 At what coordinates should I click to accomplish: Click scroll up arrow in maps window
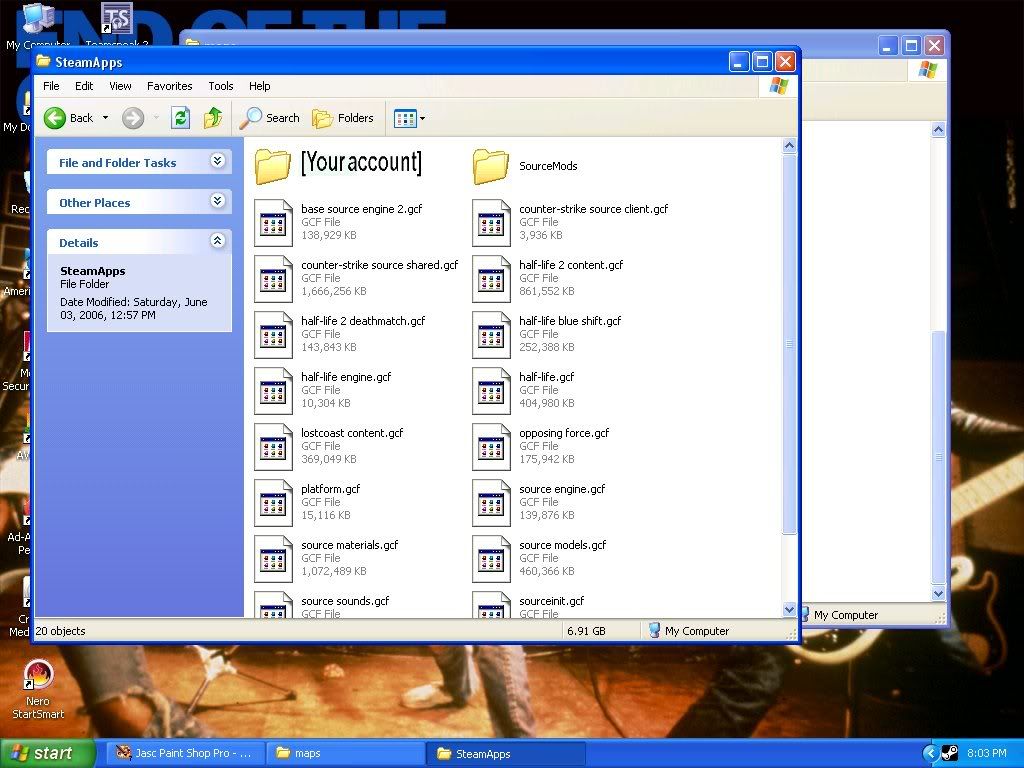click(938, 129)
